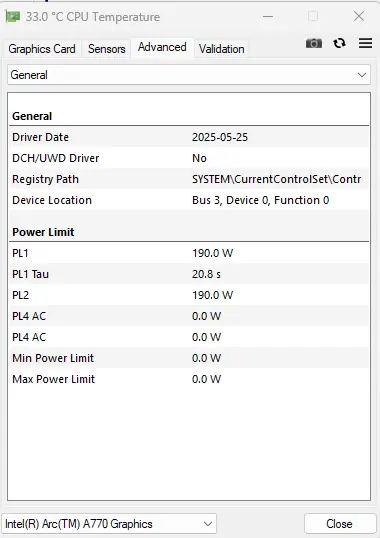The height and width of the screenshot is (538, 380).
Task: Switch to the Graphics Card tab
Action: (42, 49)
